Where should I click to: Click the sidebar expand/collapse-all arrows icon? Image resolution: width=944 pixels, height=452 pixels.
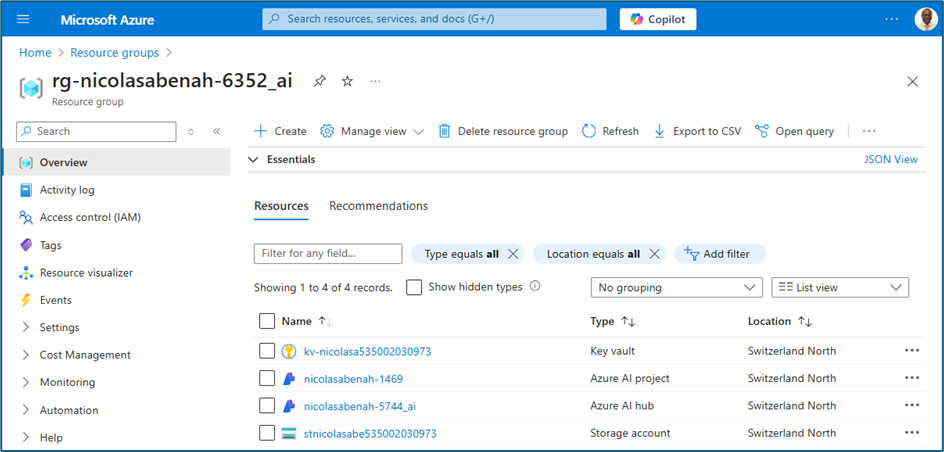point(191,132)
